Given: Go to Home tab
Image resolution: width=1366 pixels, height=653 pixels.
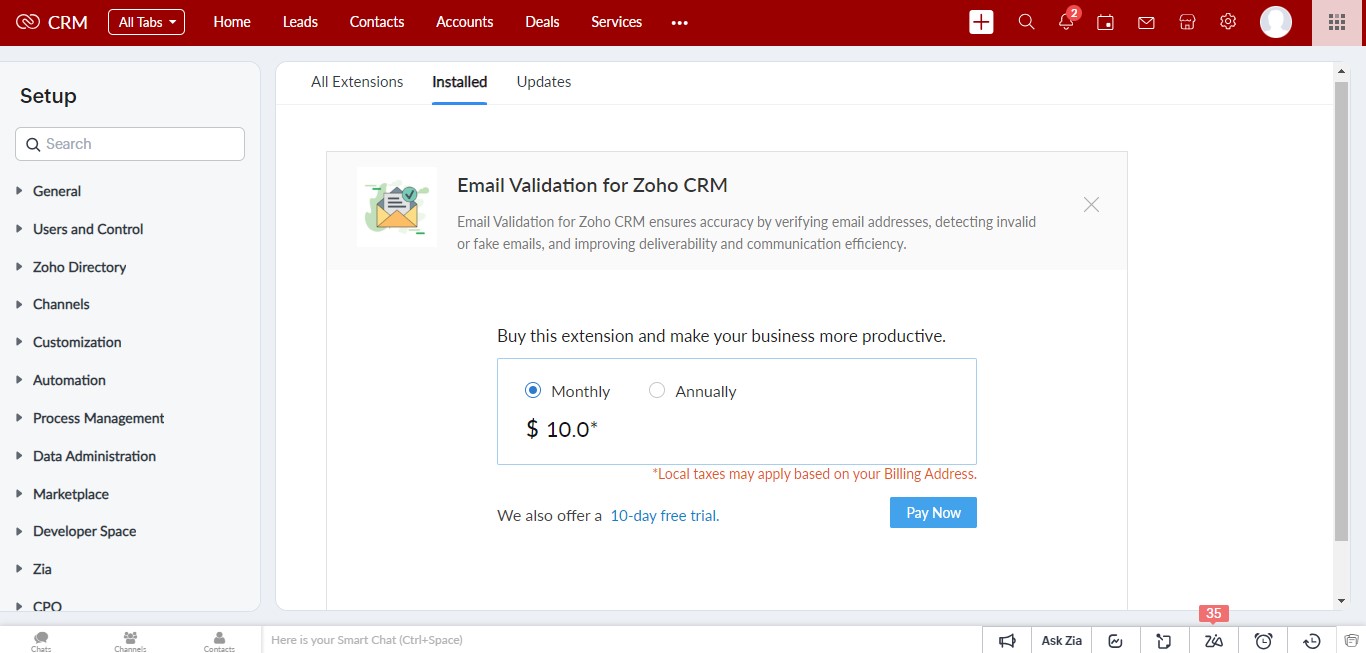Looking at the screenshot, I should point(232,22).
